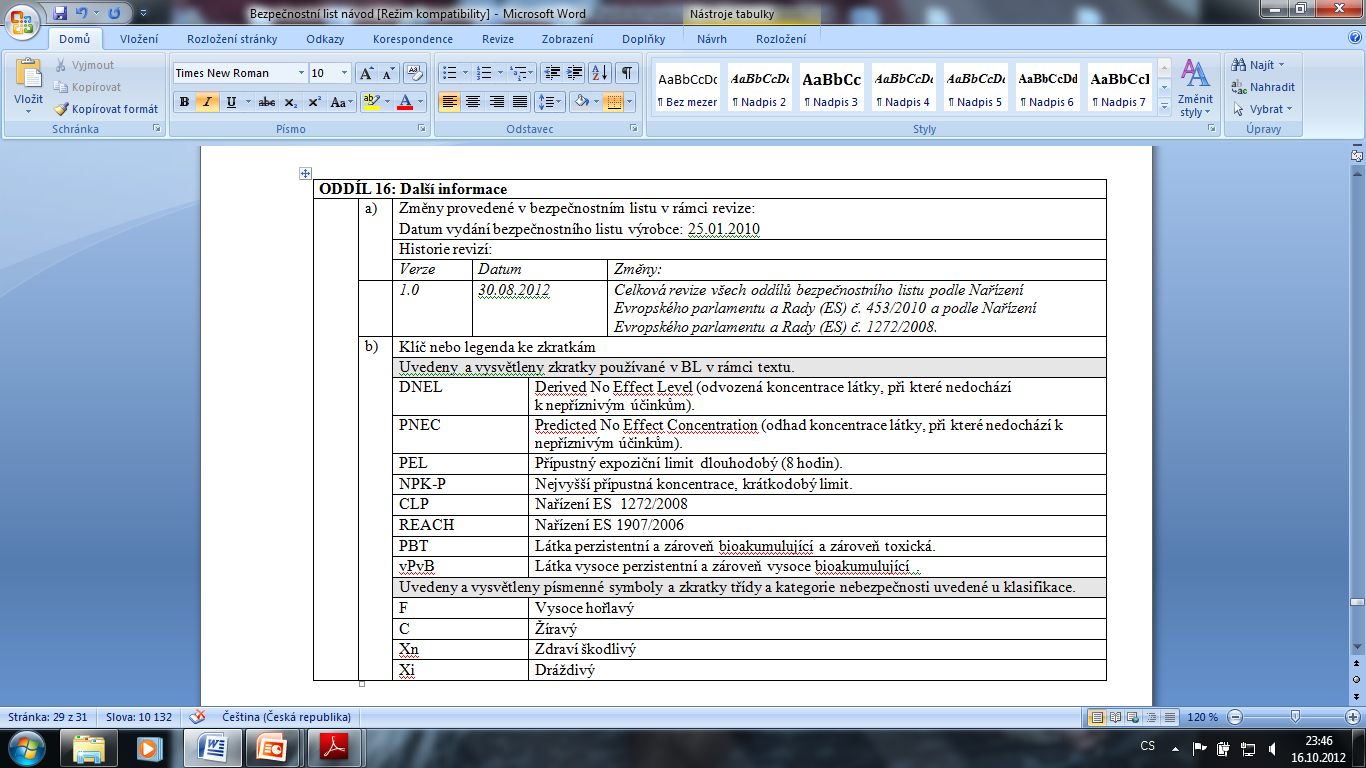Justify the text
Screen dimensions: 1366x768
(519, 102)
